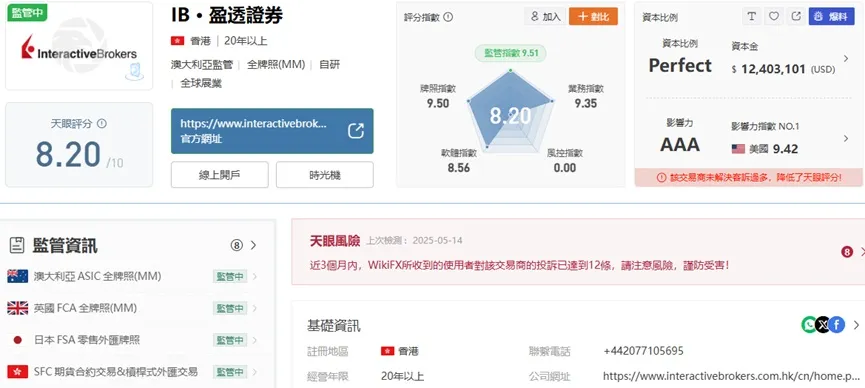Open the official website external link icon
The width and height of the screenshot is (865, 388).
[356, 131]
